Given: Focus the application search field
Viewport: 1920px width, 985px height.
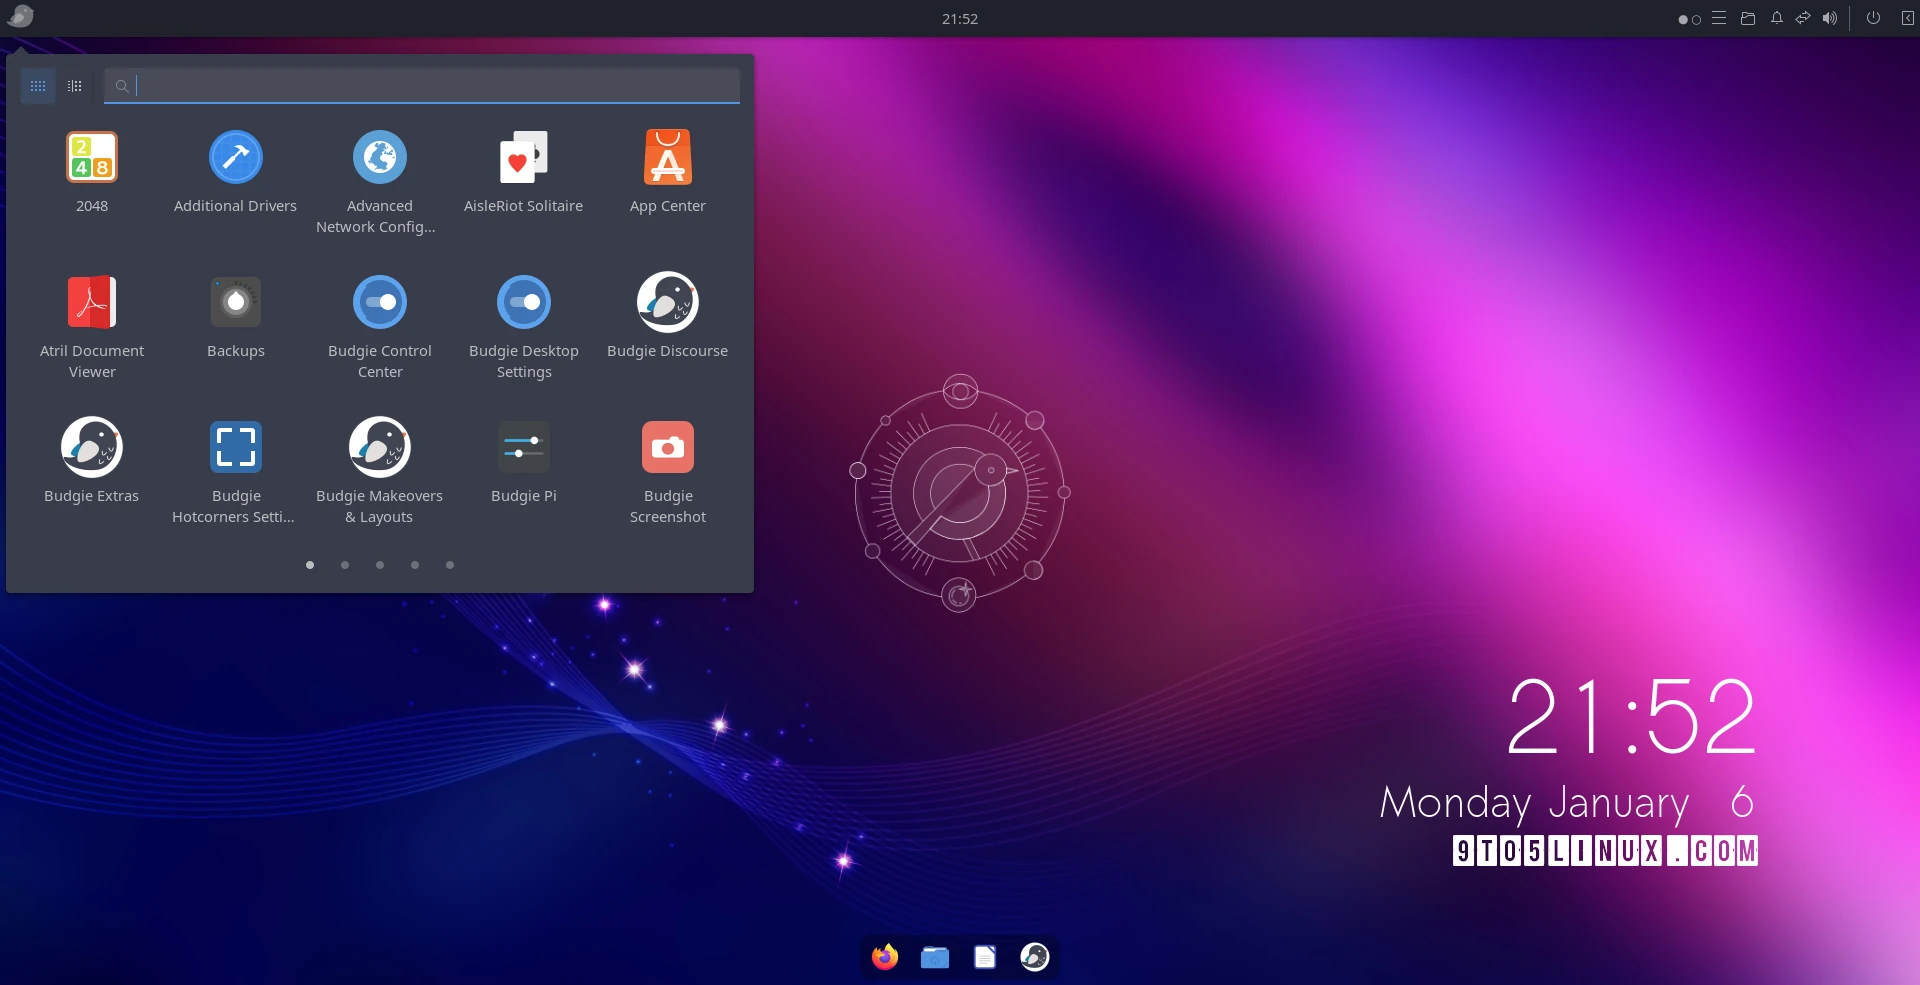Looking at the screenshot, I should (x=430, y=86).
